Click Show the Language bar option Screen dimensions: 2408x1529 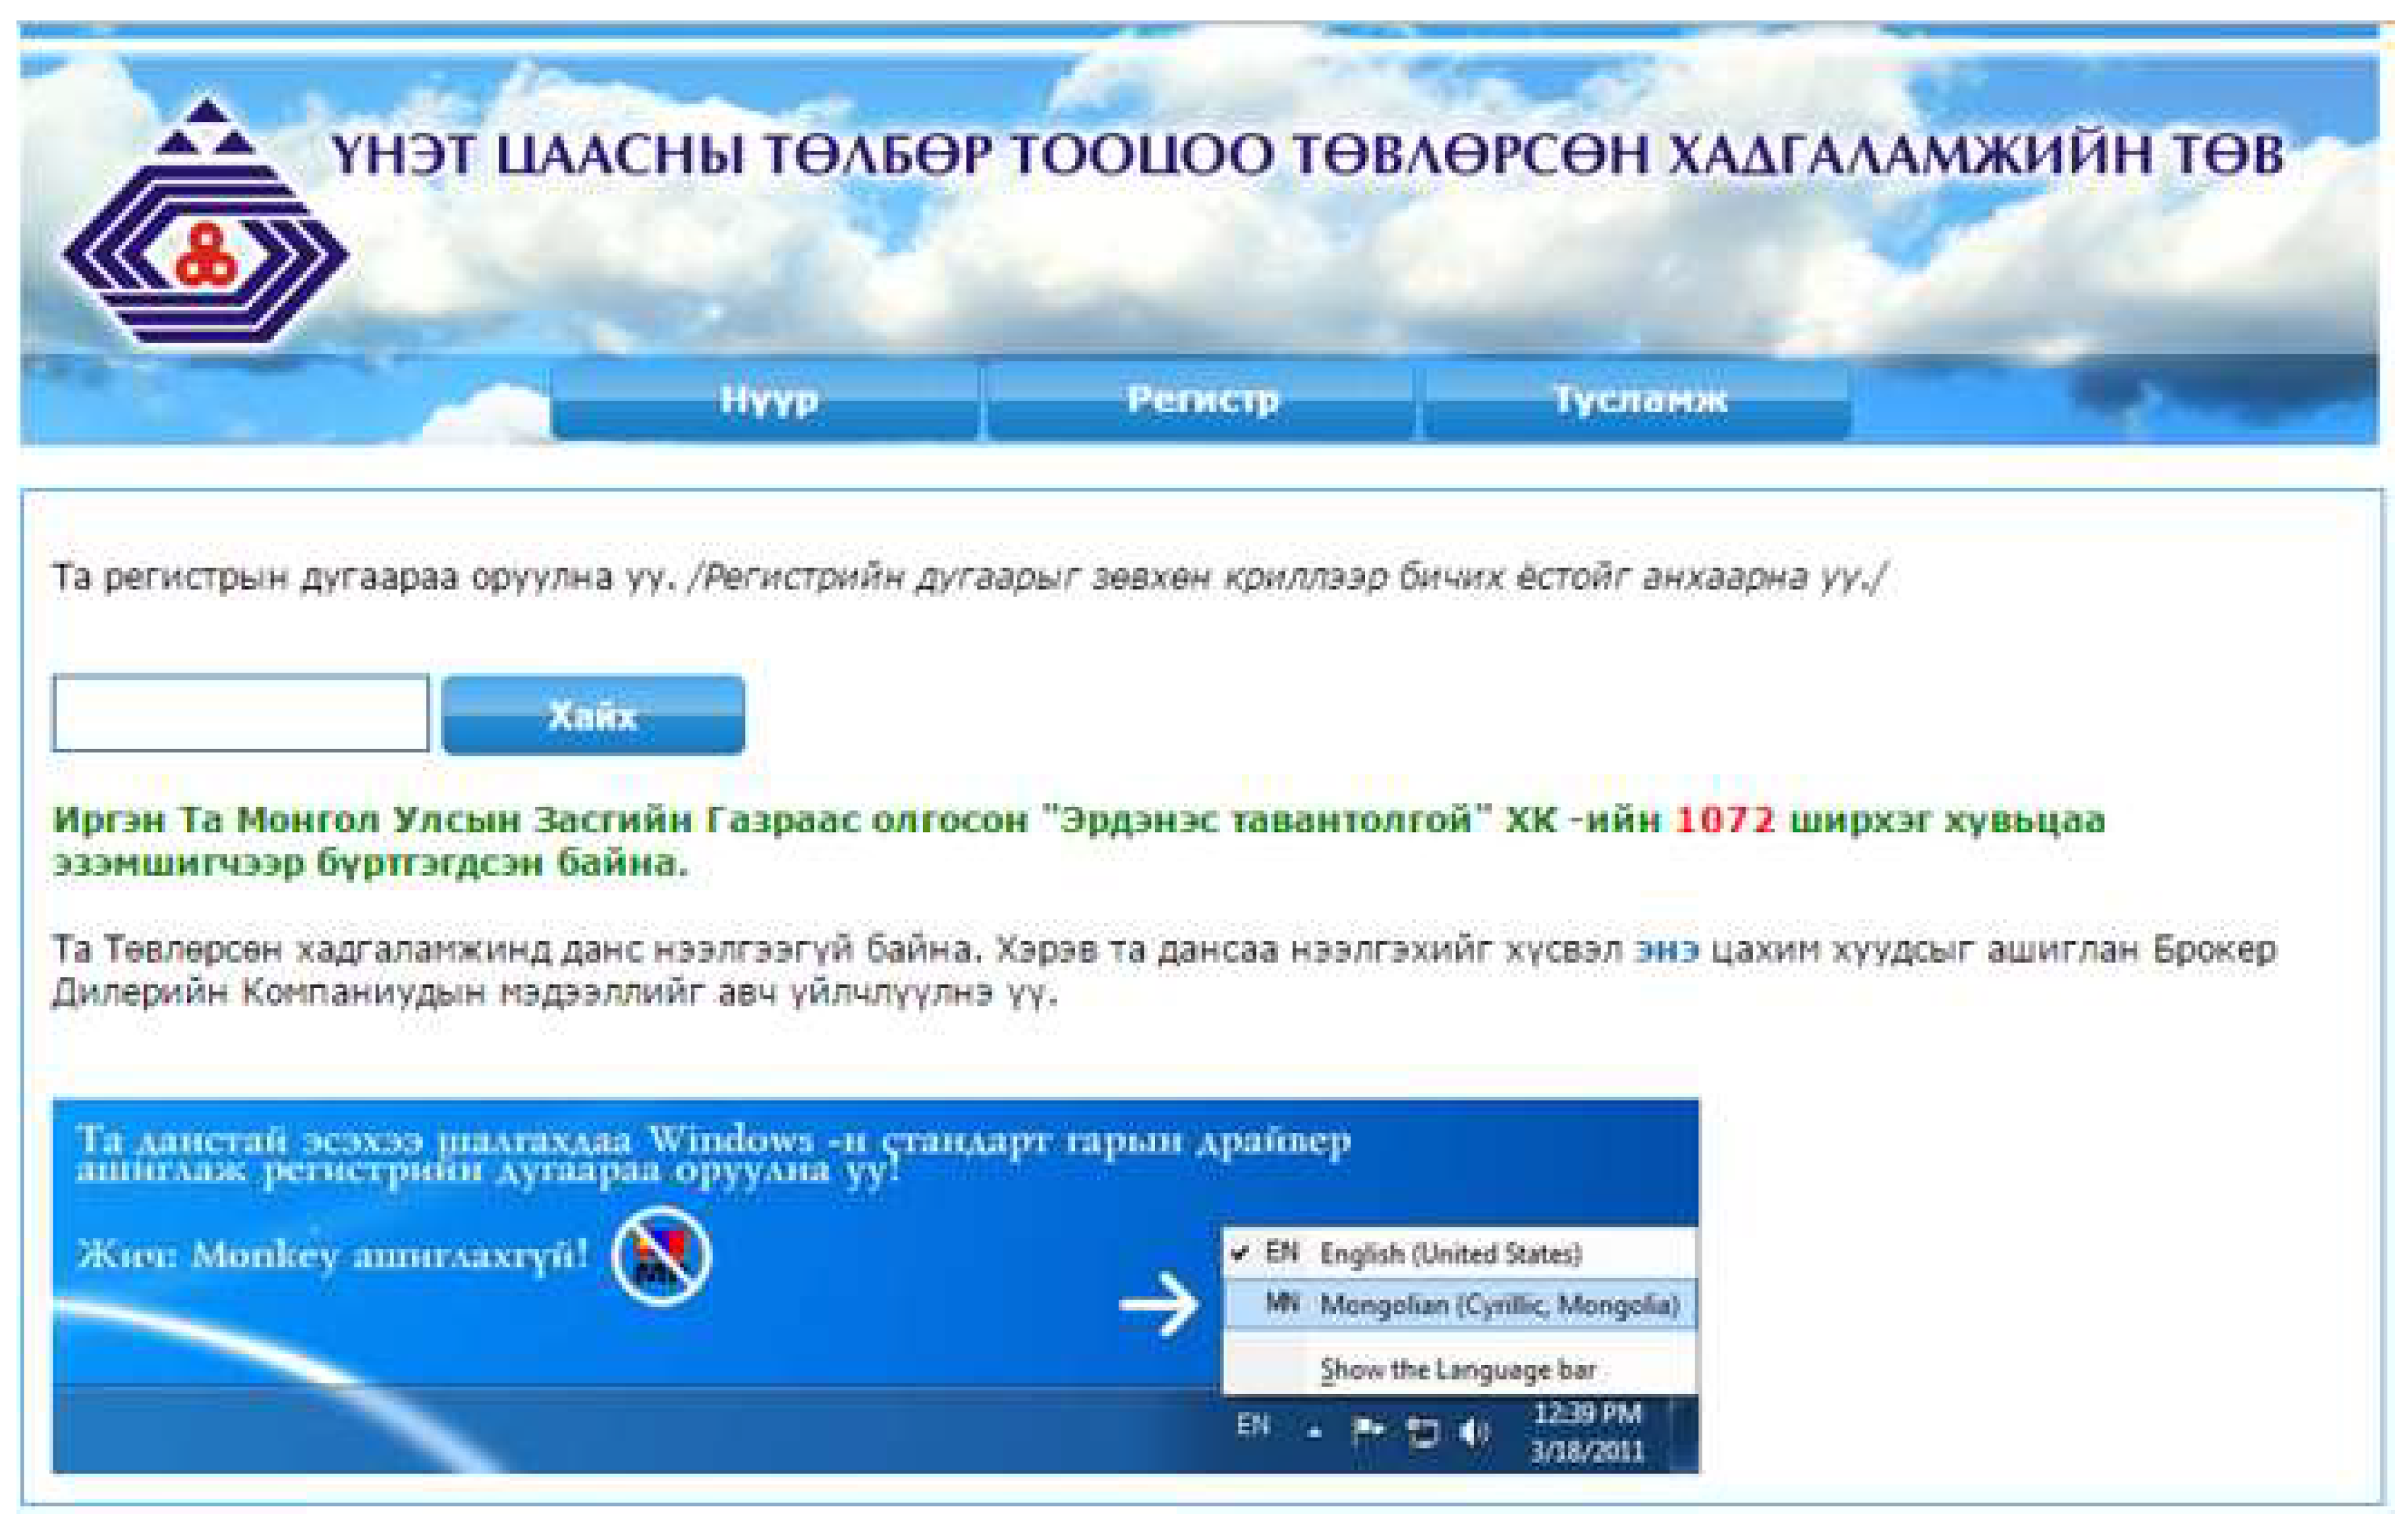(1457, 1369)
